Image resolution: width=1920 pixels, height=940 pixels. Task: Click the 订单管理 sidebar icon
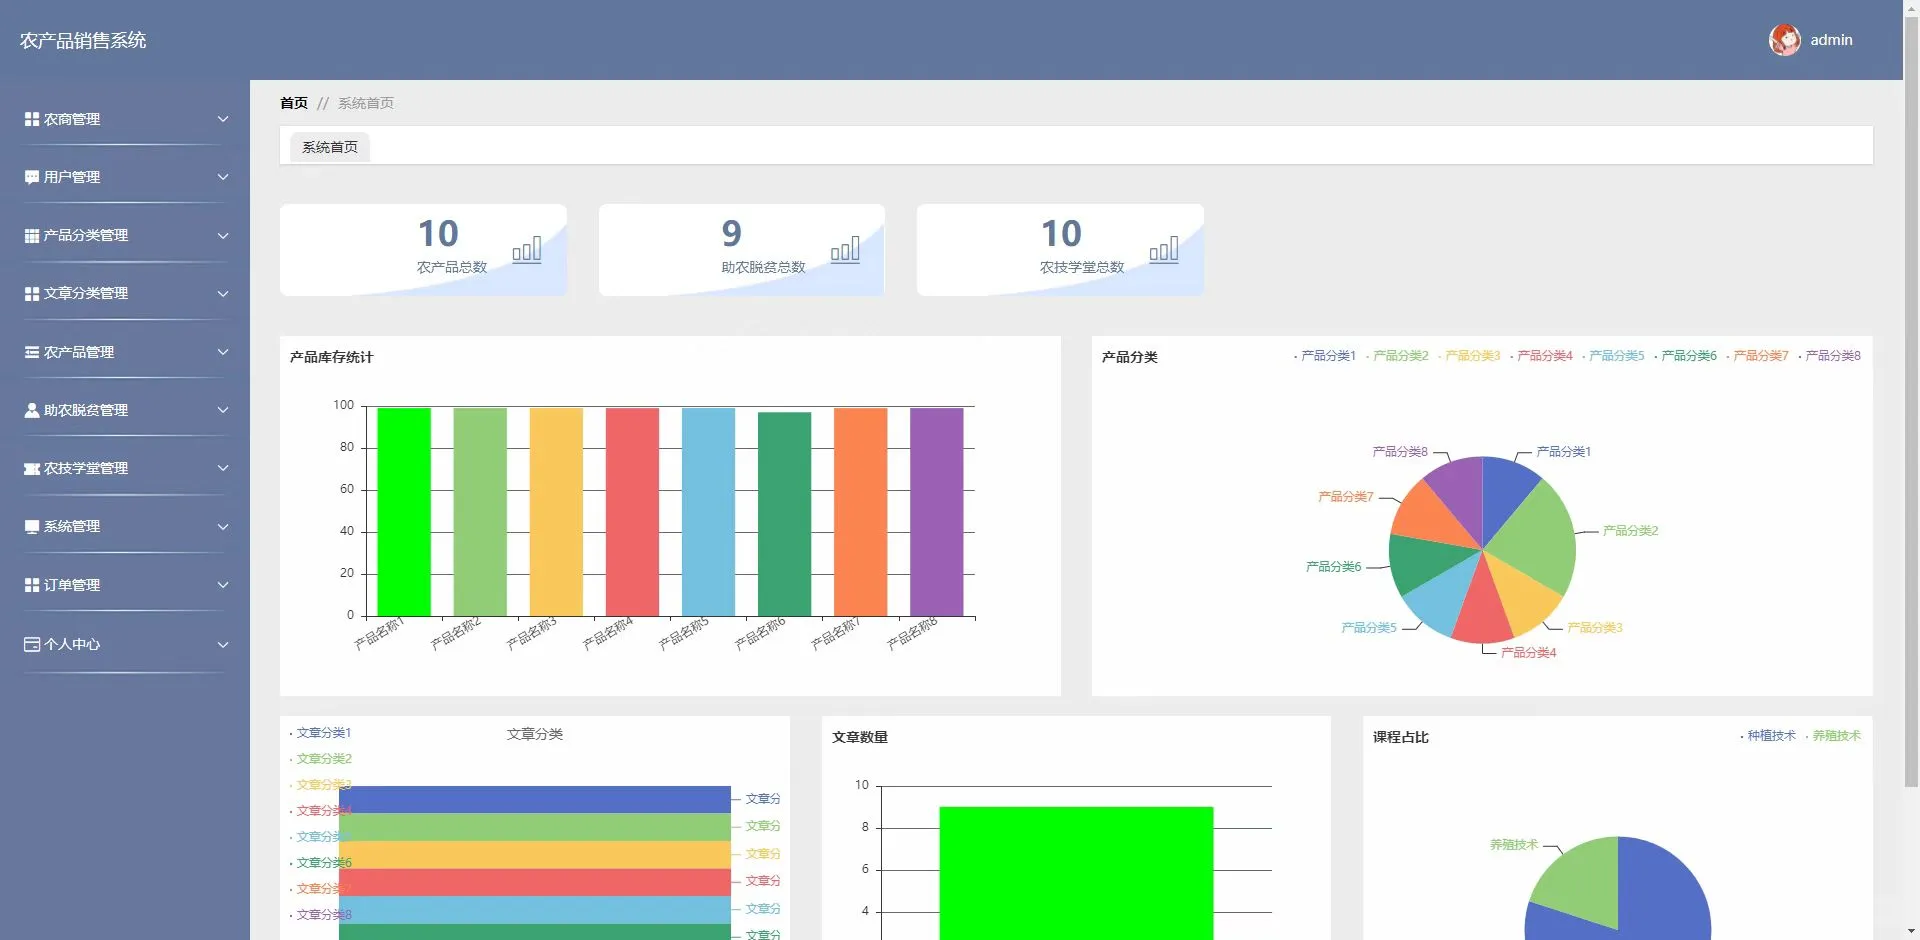click(30, 585)
